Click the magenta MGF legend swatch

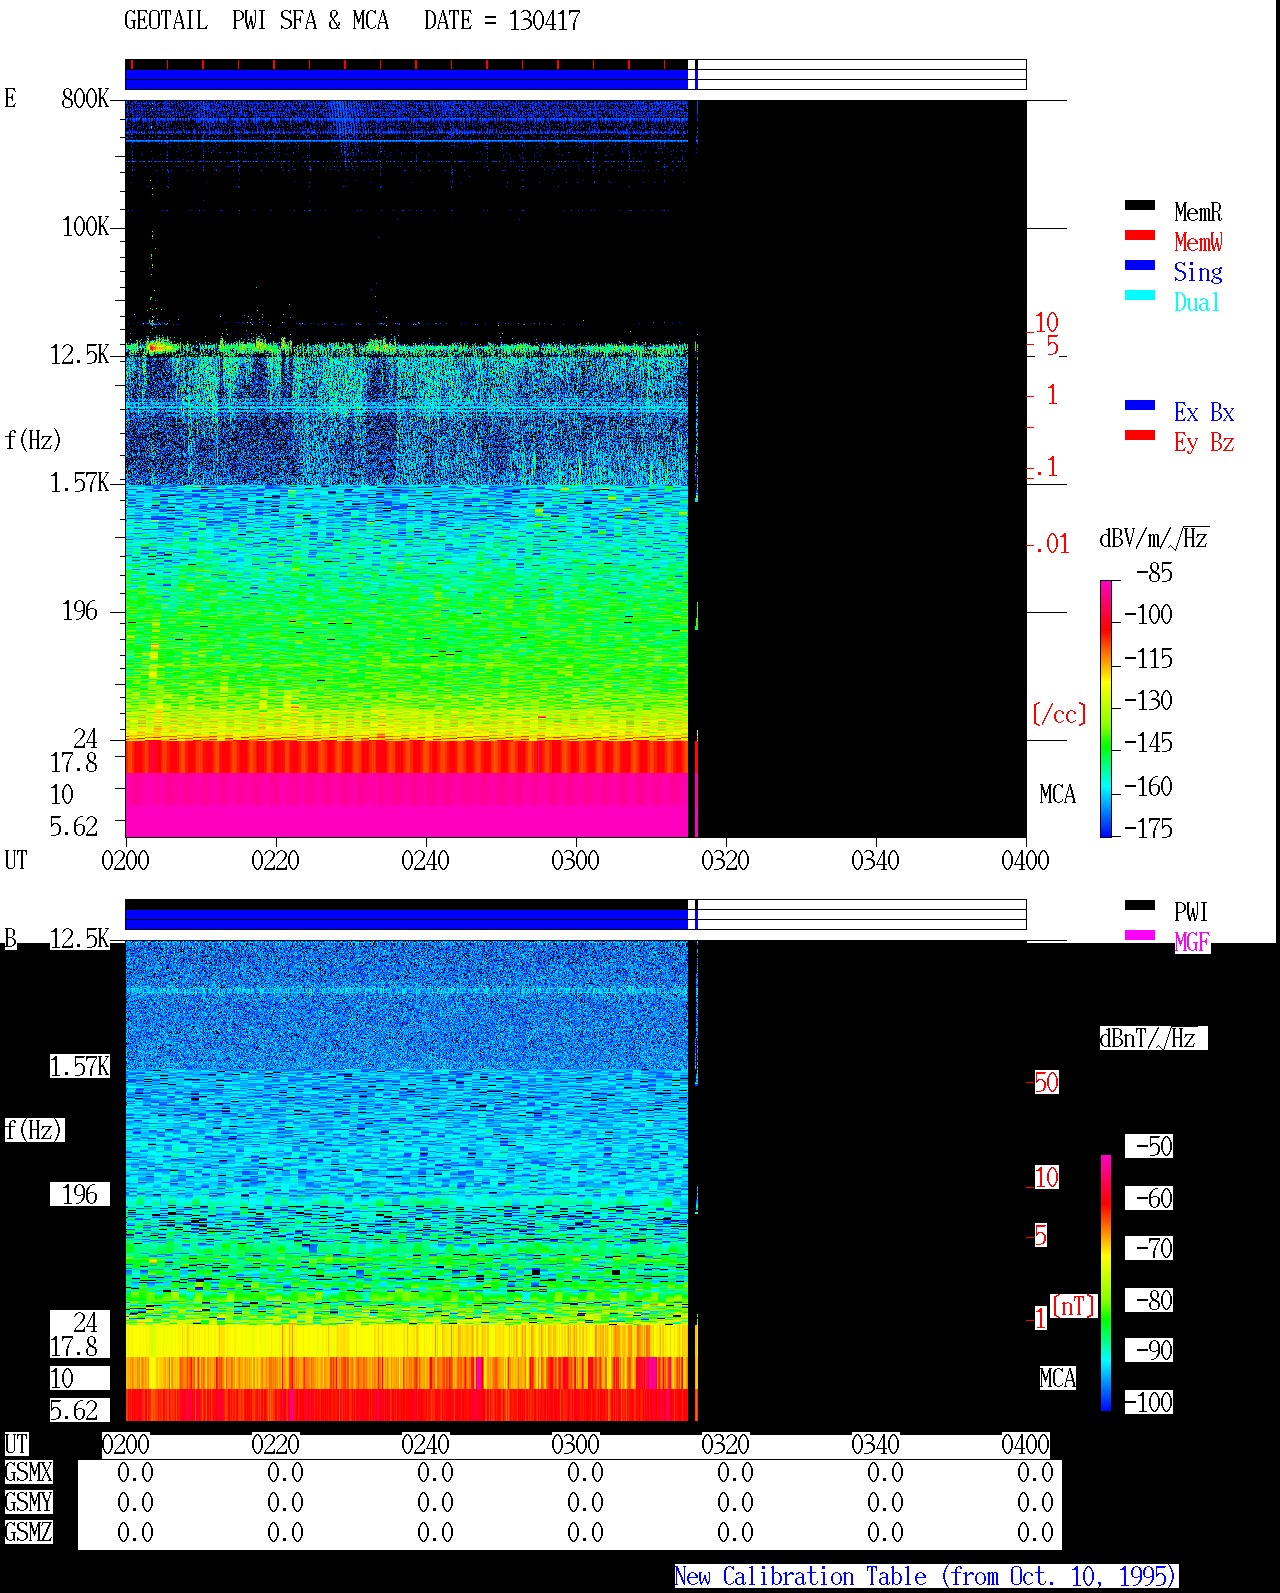[1140, 936]
